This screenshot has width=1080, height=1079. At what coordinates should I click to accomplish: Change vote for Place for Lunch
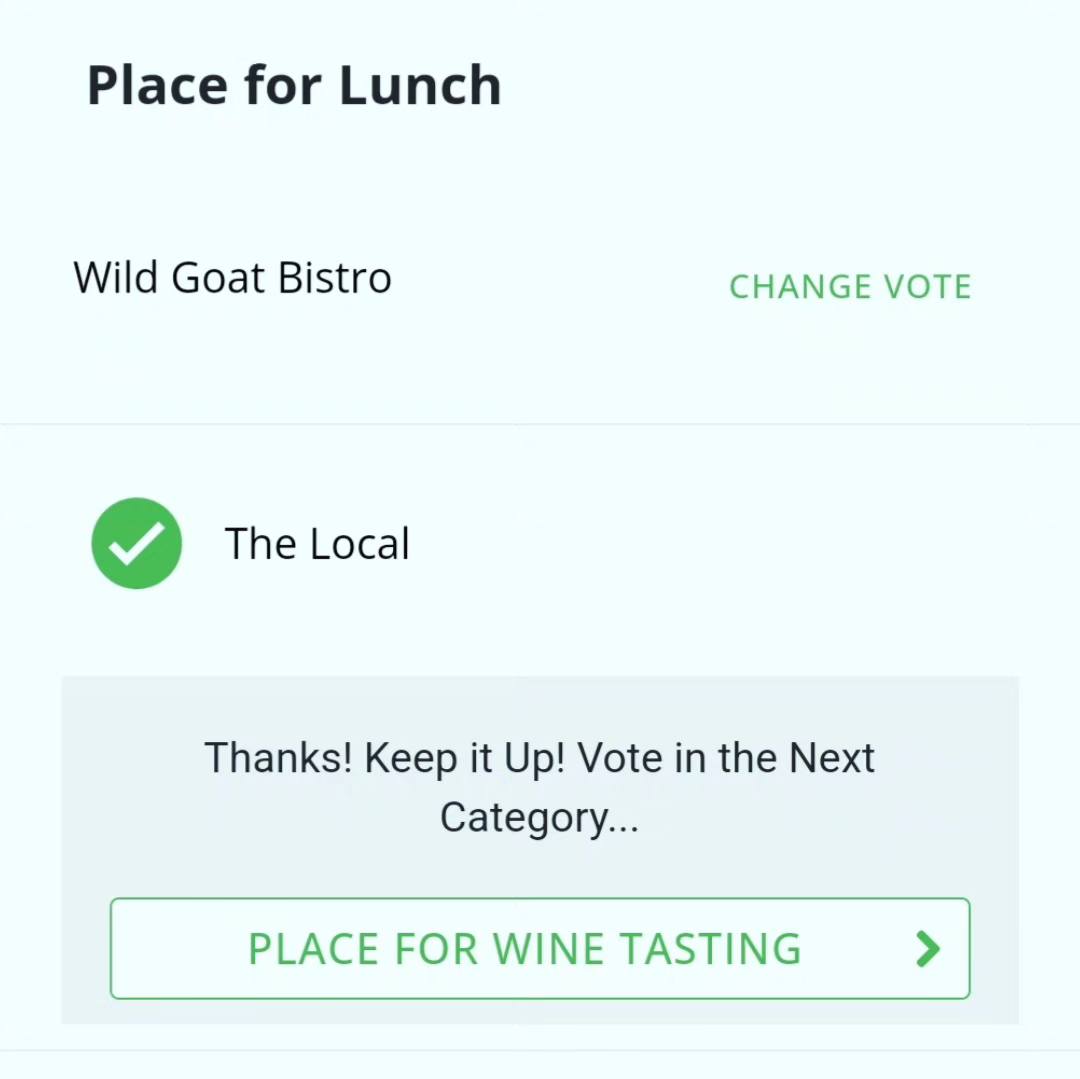tap(850, 286)
